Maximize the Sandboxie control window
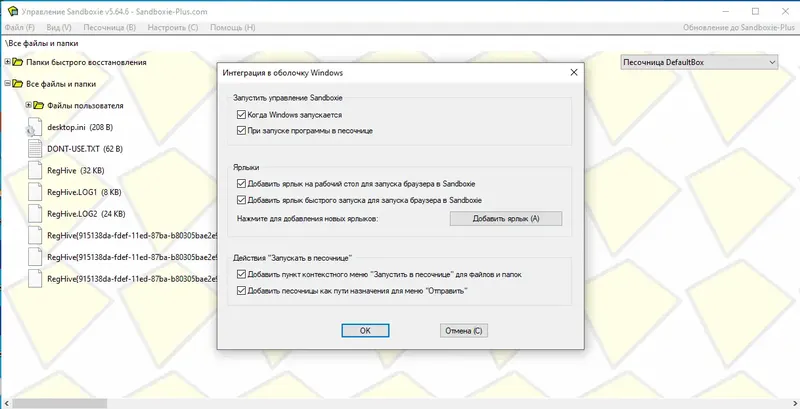 point(755,11)
